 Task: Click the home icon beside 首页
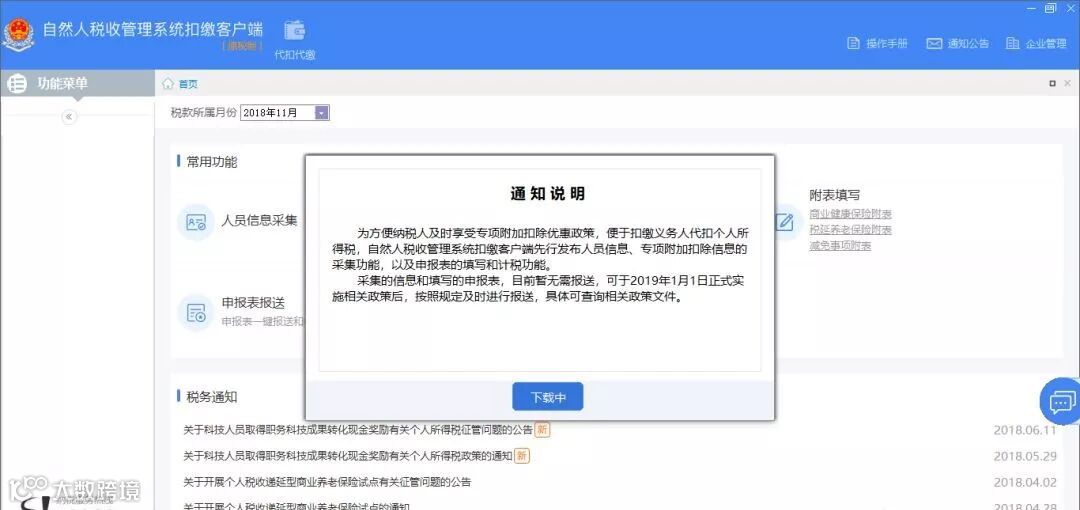[x=167, y=84]
